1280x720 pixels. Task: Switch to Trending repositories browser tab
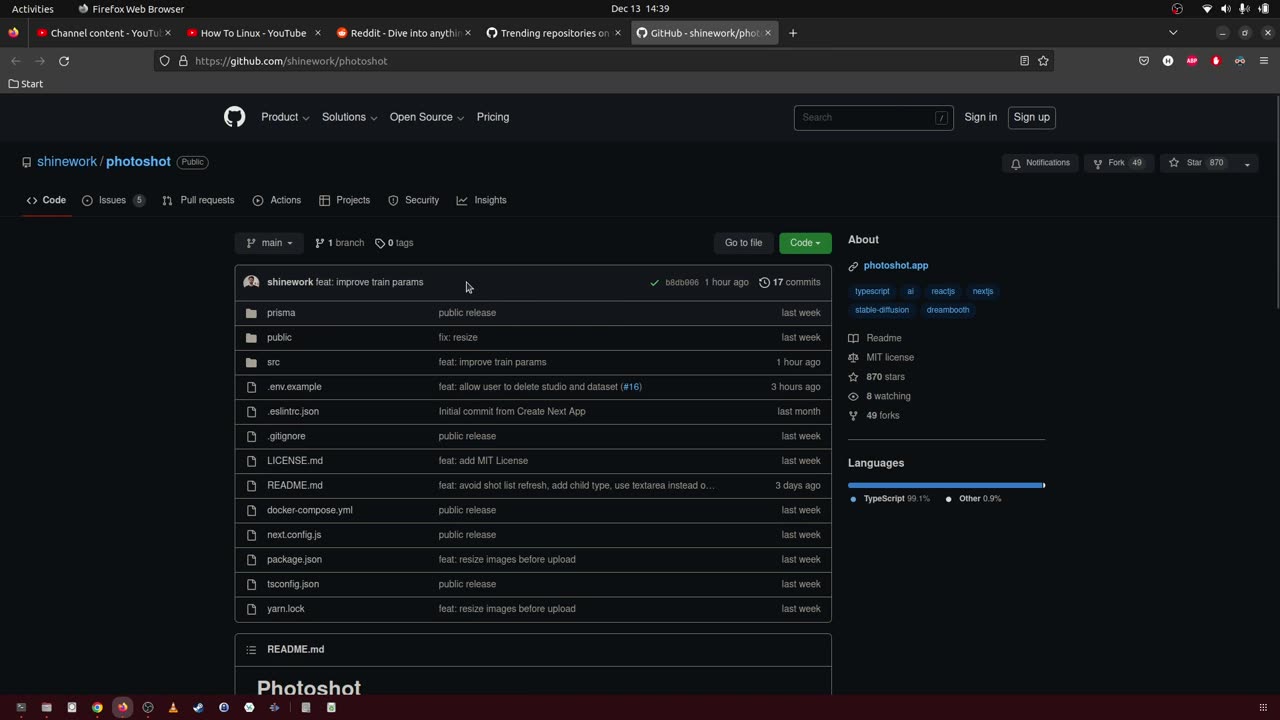[554, 33]
